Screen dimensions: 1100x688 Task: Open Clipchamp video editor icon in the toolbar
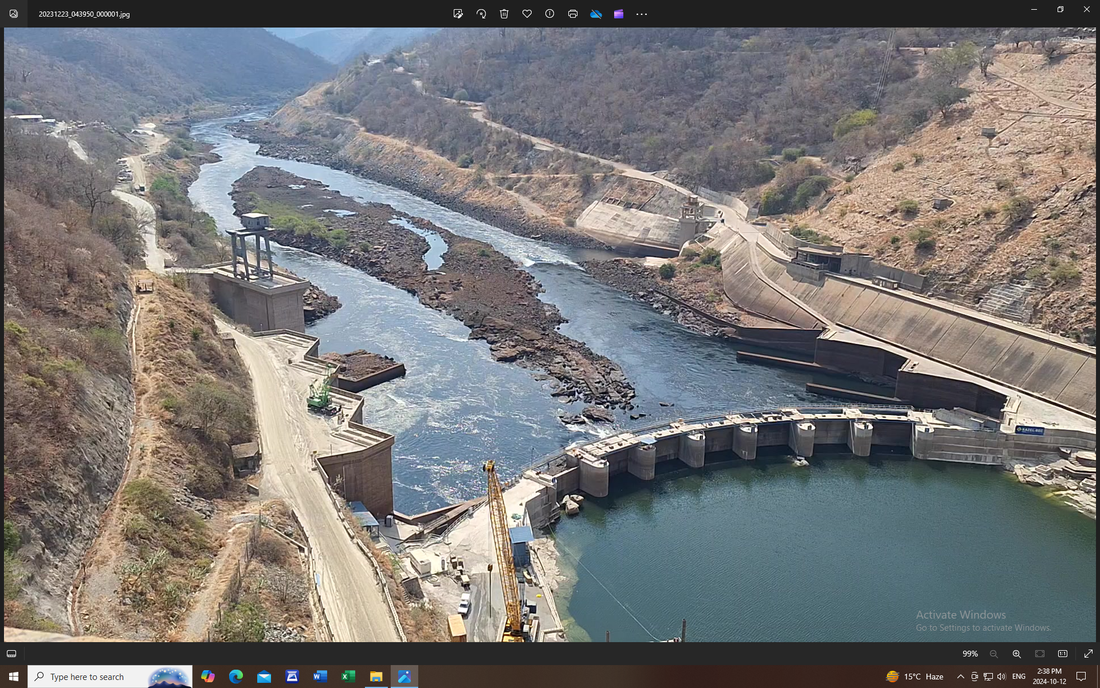619,13
